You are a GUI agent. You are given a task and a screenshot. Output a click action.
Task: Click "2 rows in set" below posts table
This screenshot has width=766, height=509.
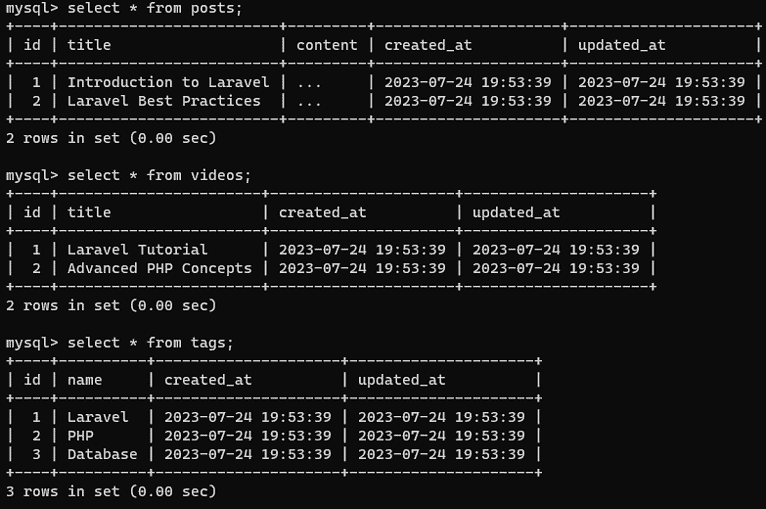click(111, 137)
